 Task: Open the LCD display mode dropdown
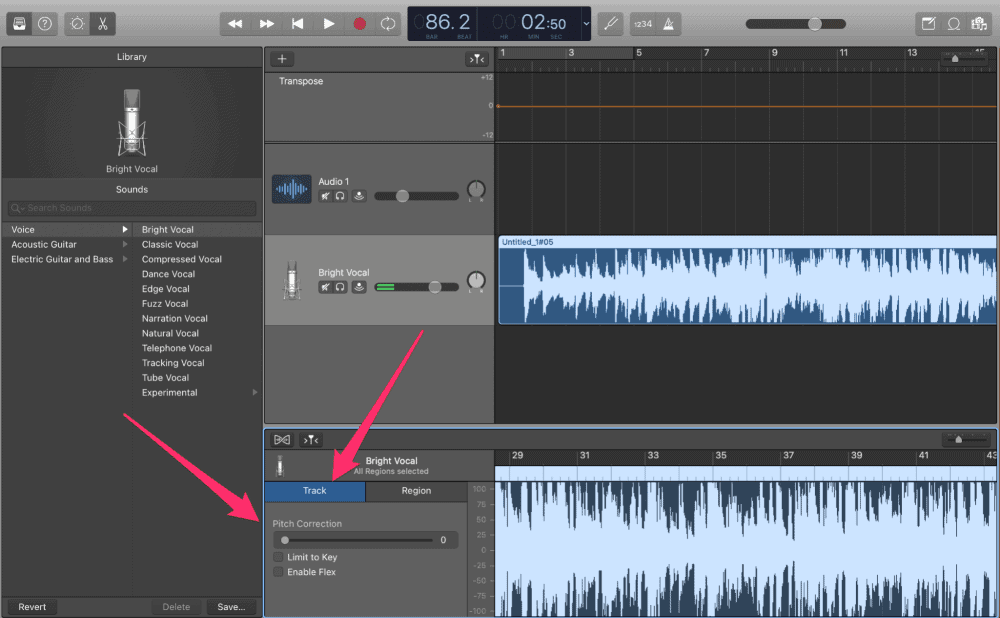(x=586, y=23)
